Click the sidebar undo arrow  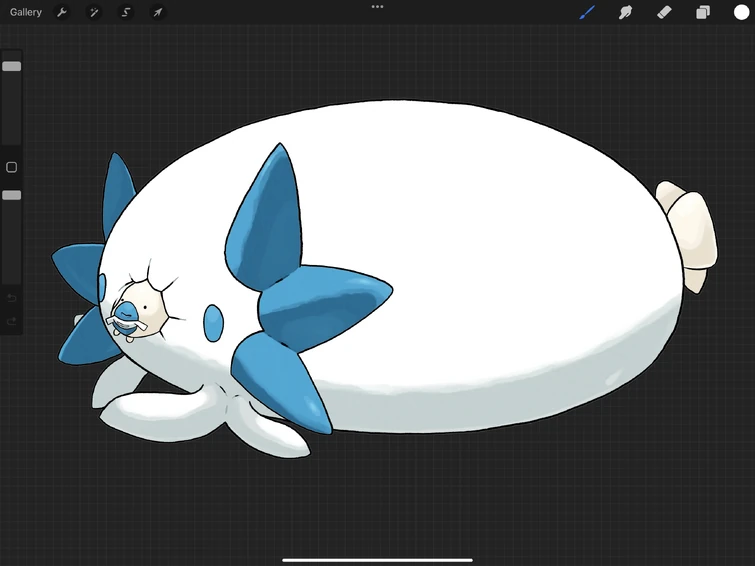12,298
